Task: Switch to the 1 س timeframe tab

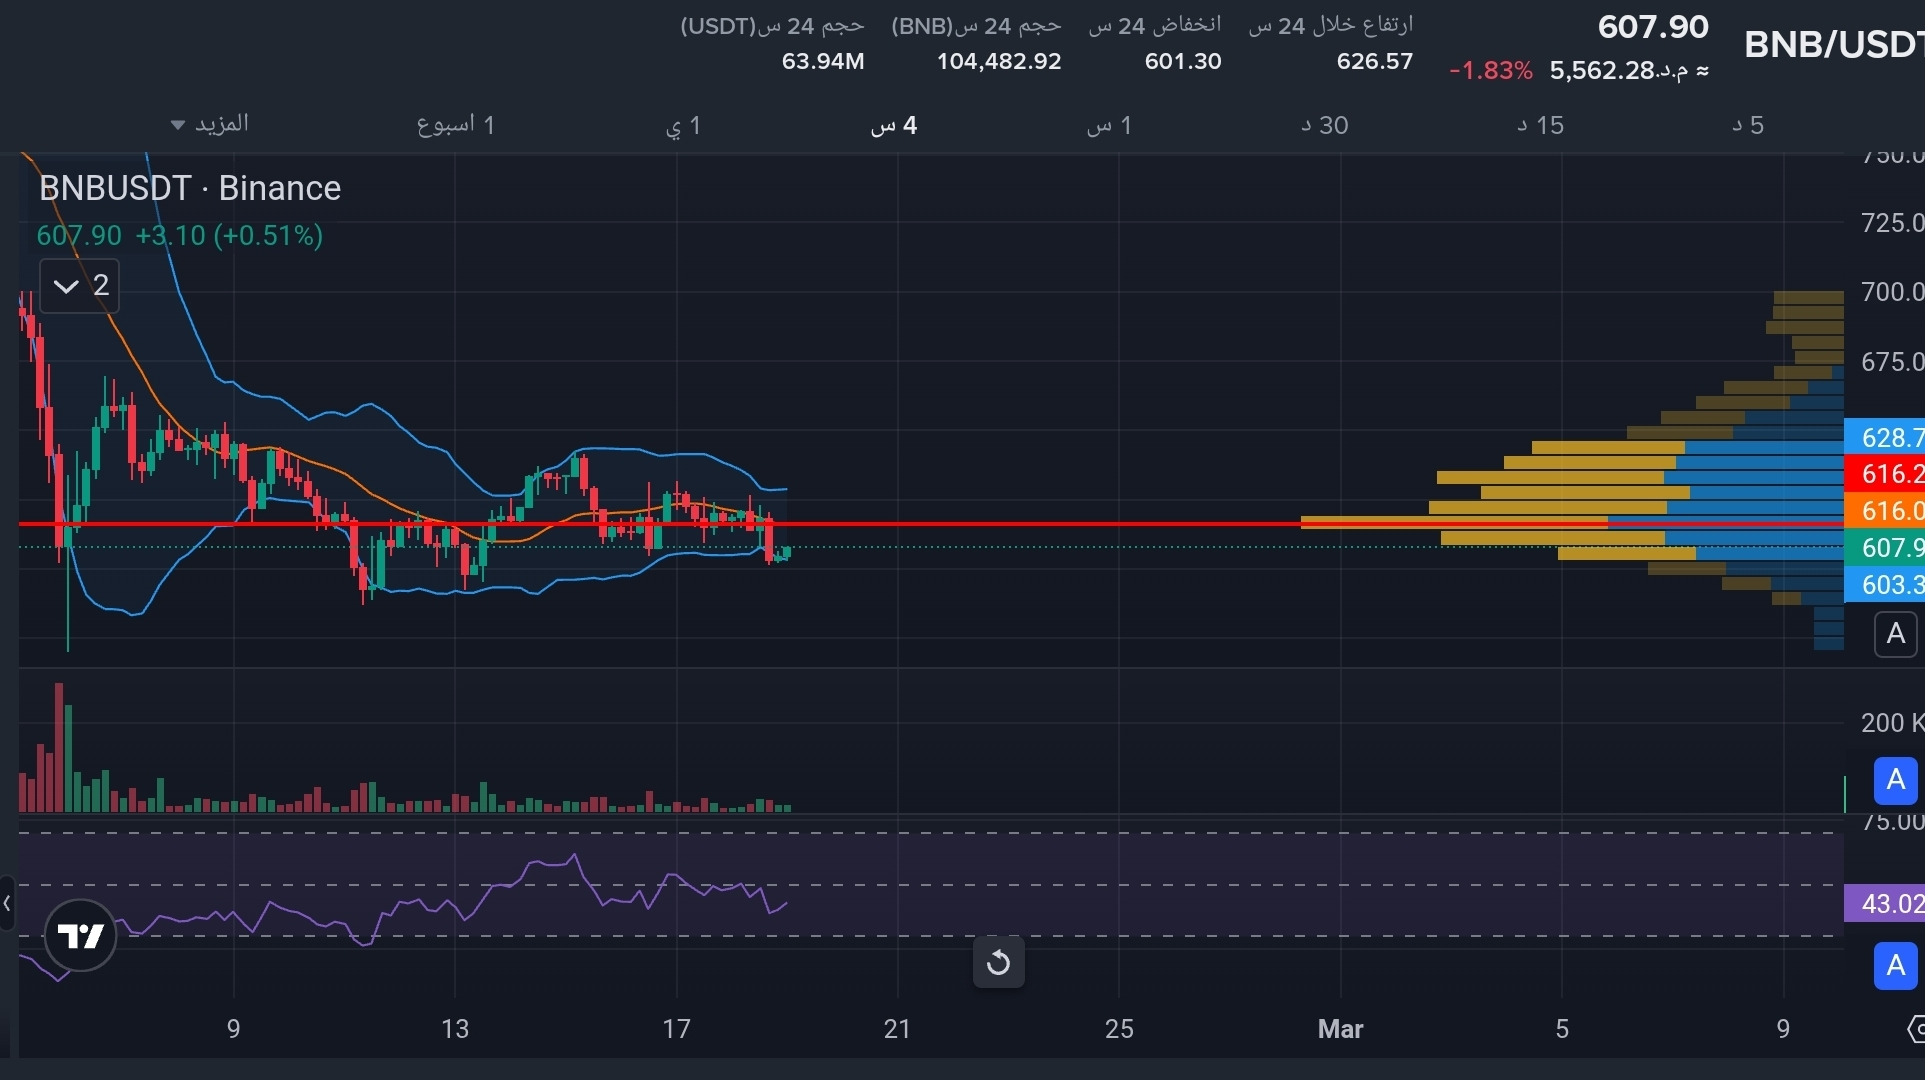Action: click(x=1109, y=125)
